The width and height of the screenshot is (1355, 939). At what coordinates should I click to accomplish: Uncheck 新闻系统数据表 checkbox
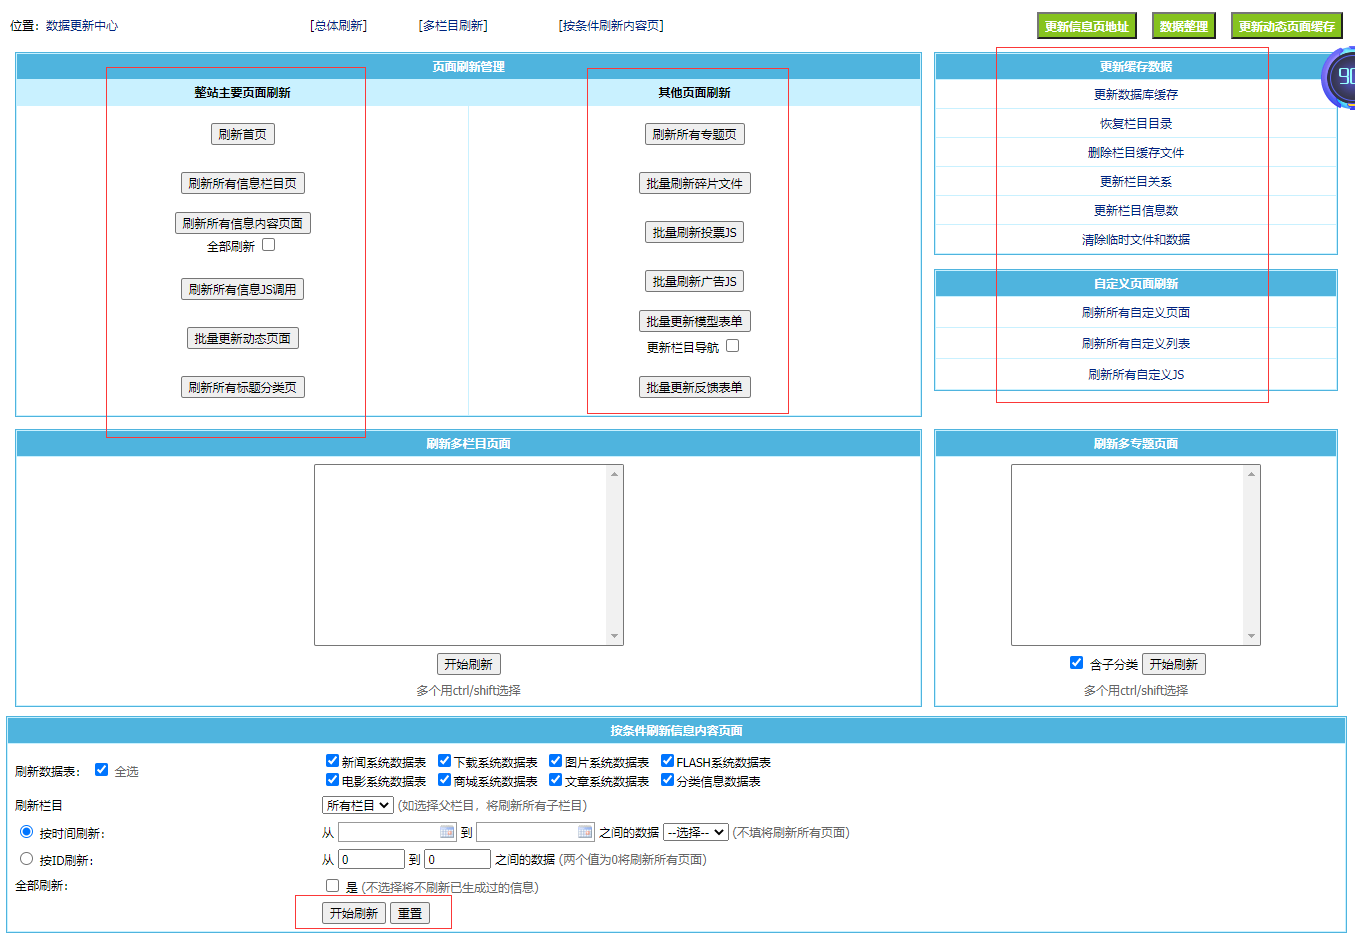332,761
